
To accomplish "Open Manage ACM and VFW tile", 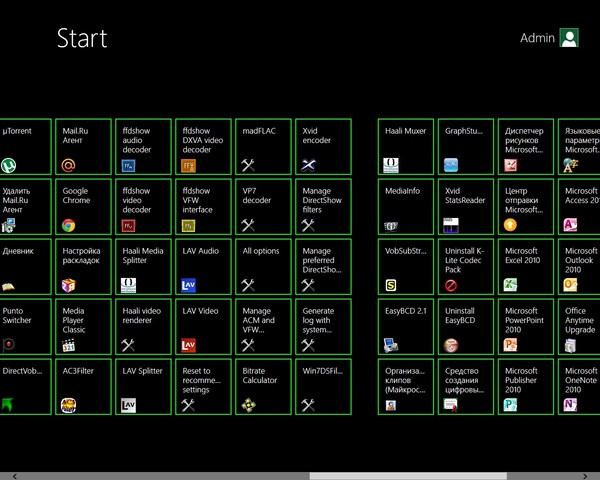I will pyautogui.click(x=264, y=327).
